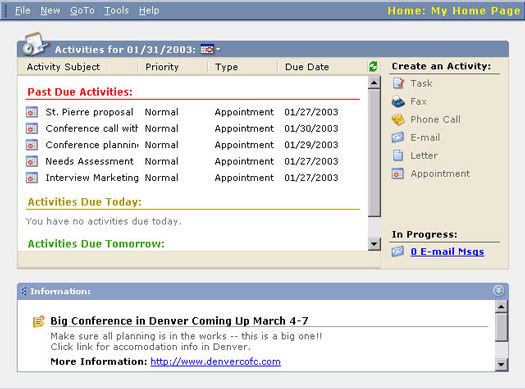Screen dimensions: 525x389
Task: Click Information panel scroll down arrow
Action: [501, 364]
